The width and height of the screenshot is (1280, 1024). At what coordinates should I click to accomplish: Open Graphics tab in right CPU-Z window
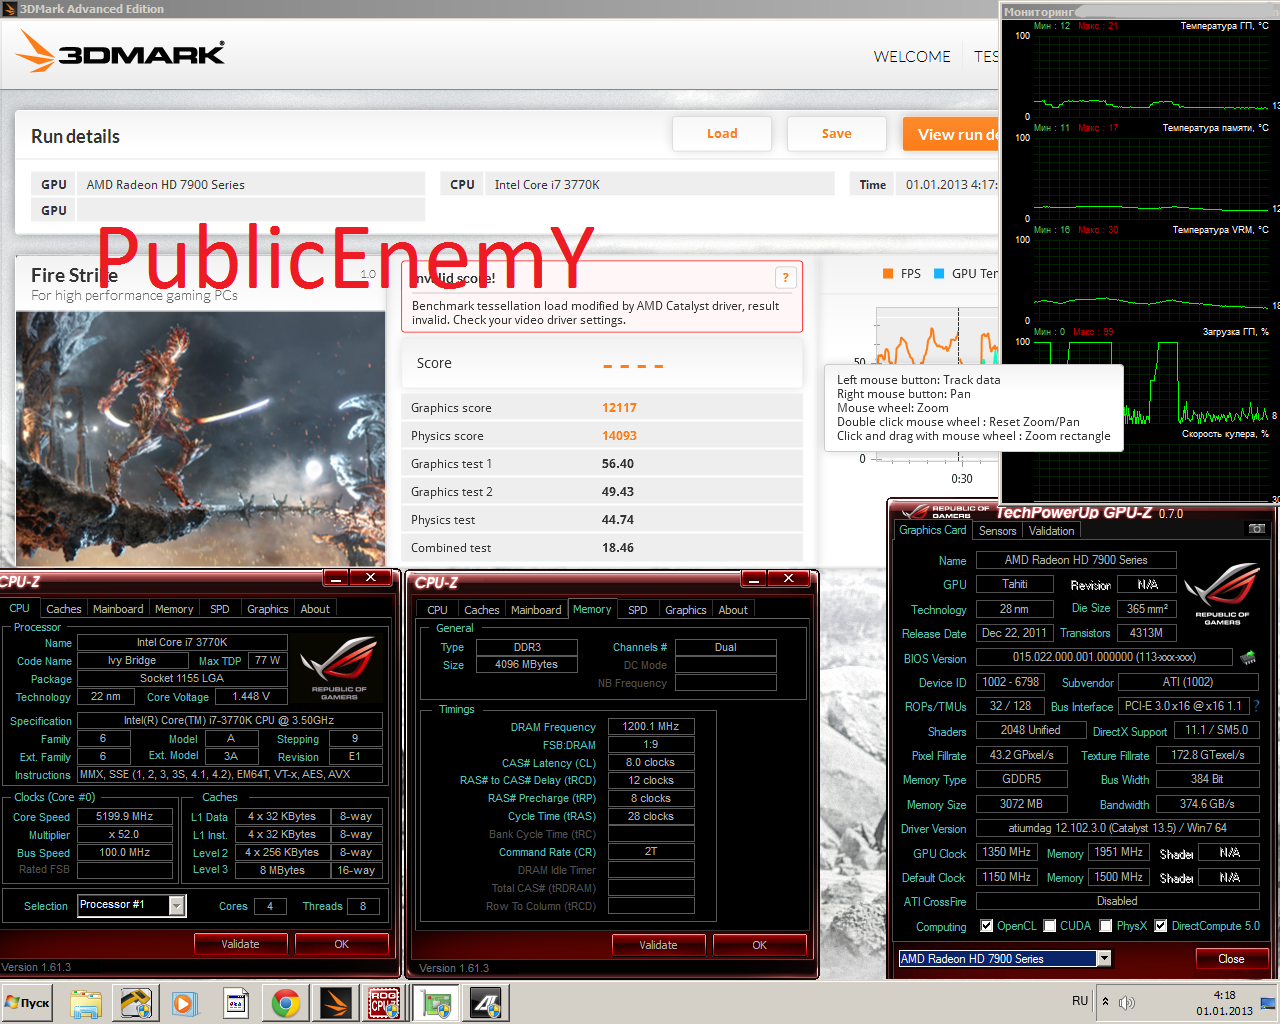tap(686, 610)
